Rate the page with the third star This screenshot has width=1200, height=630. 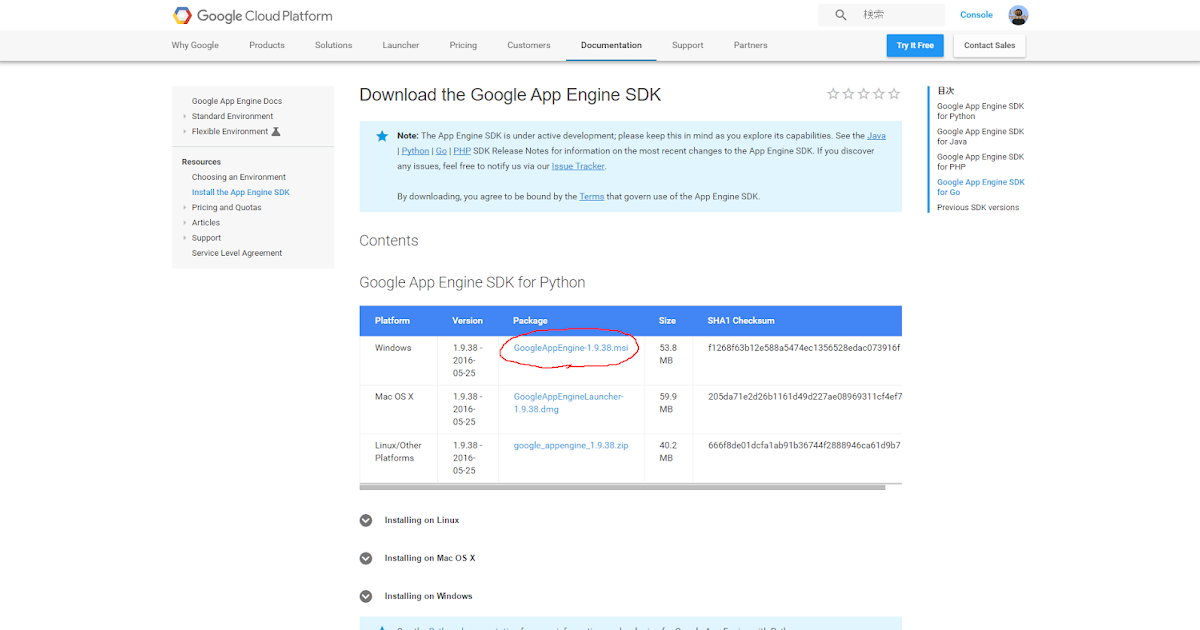pos(864,94)
